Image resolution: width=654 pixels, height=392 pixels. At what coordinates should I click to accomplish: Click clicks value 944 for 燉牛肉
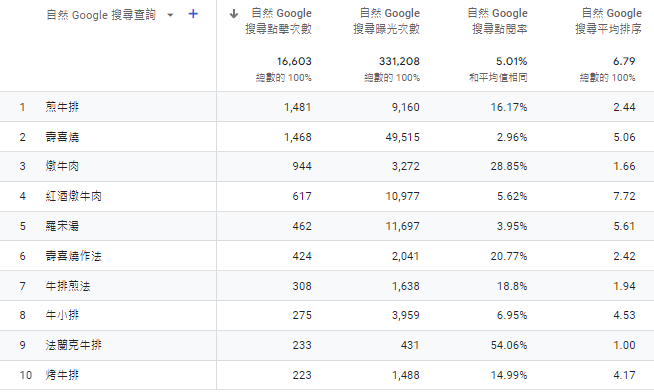[302, 166]
